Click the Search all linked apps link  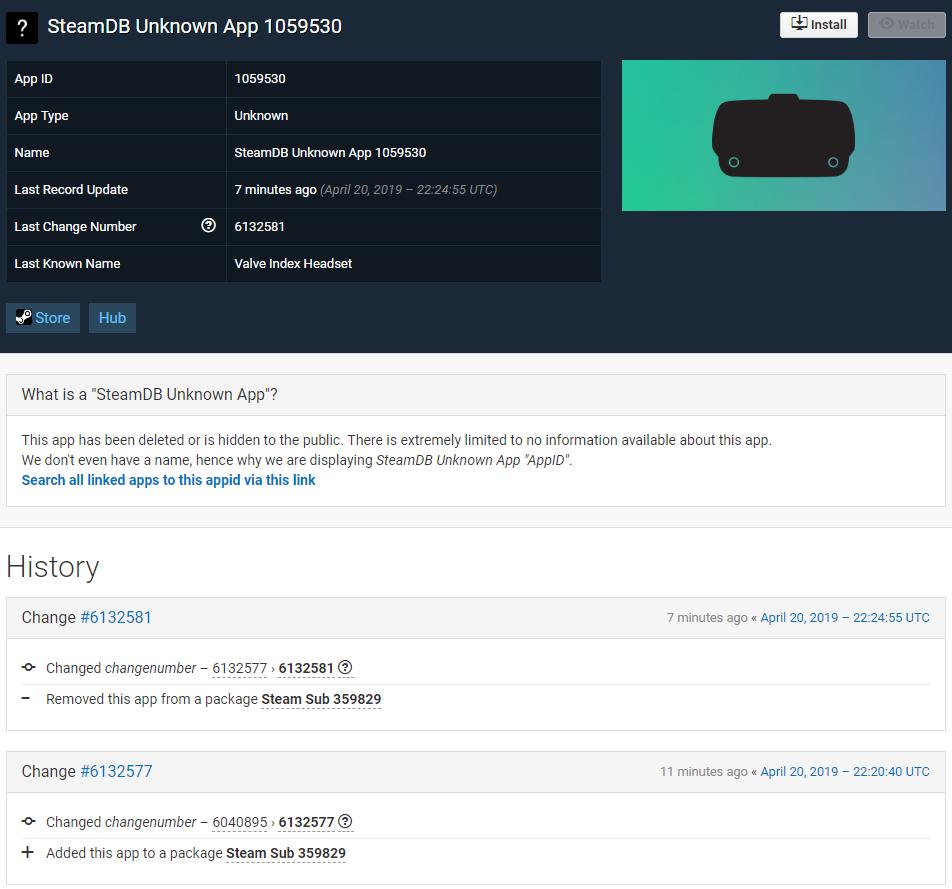coord(168,480)
